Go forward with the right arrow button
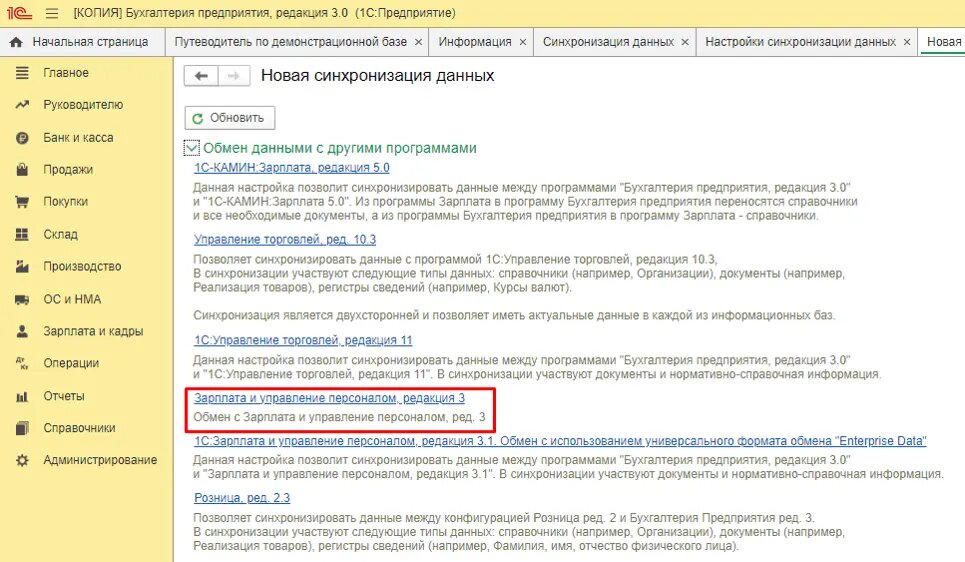The image size is (965, 562). pos(233,76)
